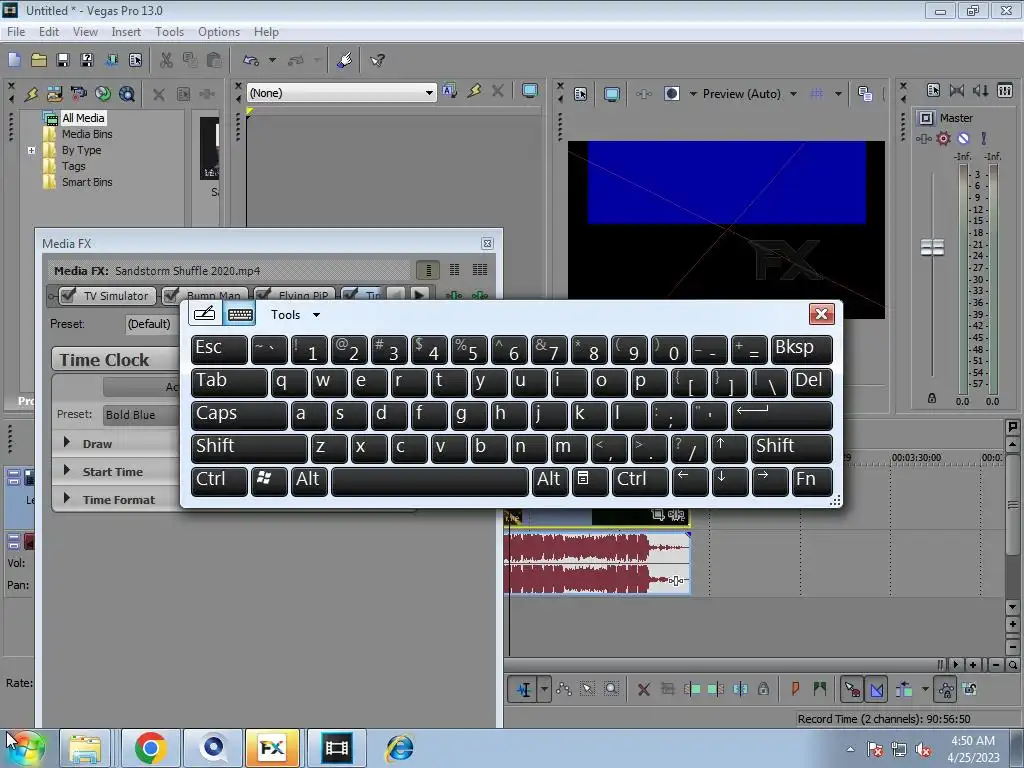Click the trimmer external monitor icon

click(530, 91)
